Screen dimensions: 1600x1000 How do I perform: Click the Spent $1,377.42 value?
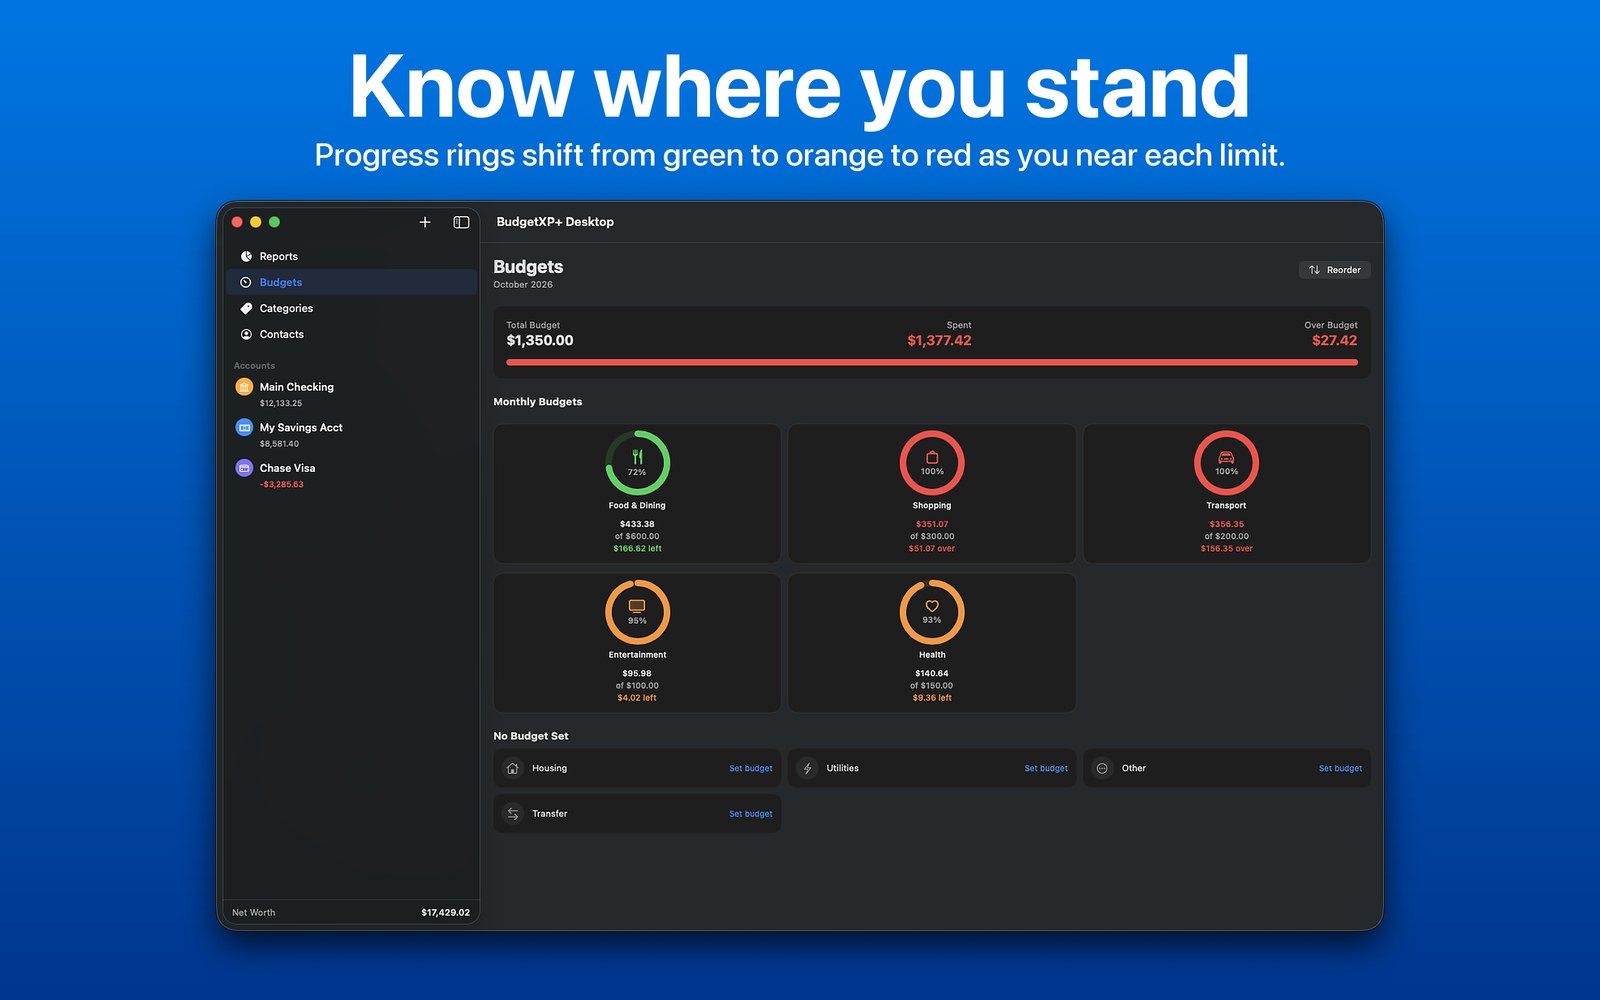[939, 341]
